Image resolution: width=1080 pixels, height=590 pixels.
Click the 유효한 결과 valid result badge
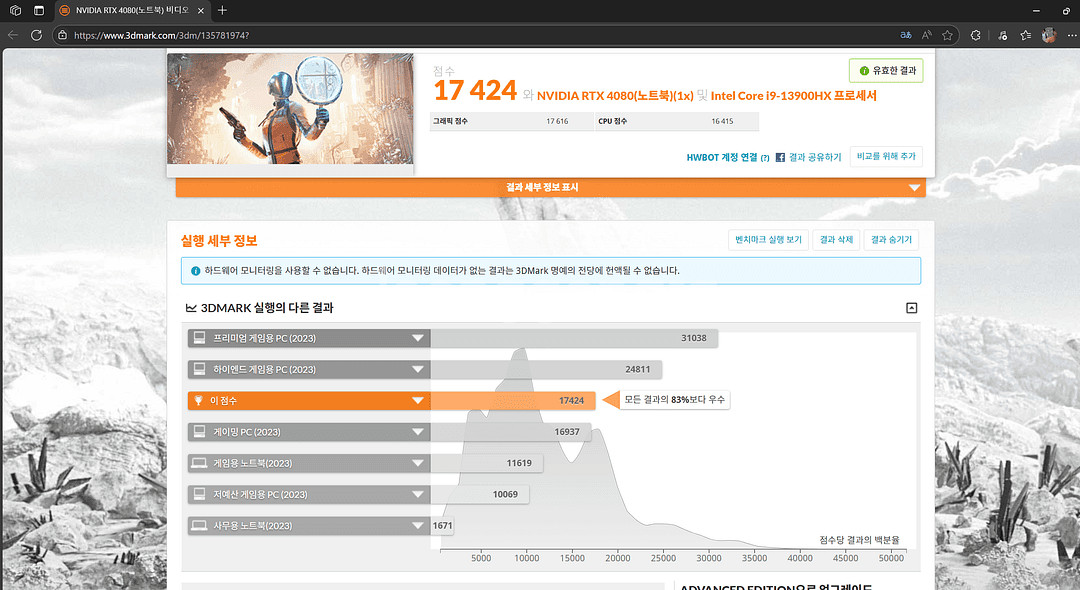point(886,70)
